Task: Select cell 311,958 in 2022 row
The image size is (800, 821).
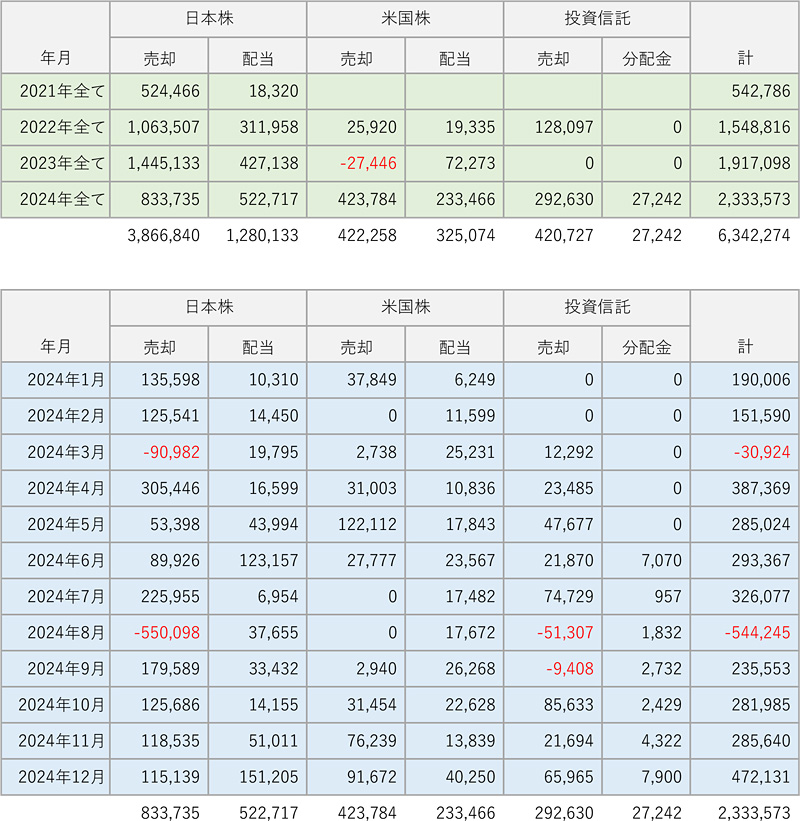Action: [269, 127]
